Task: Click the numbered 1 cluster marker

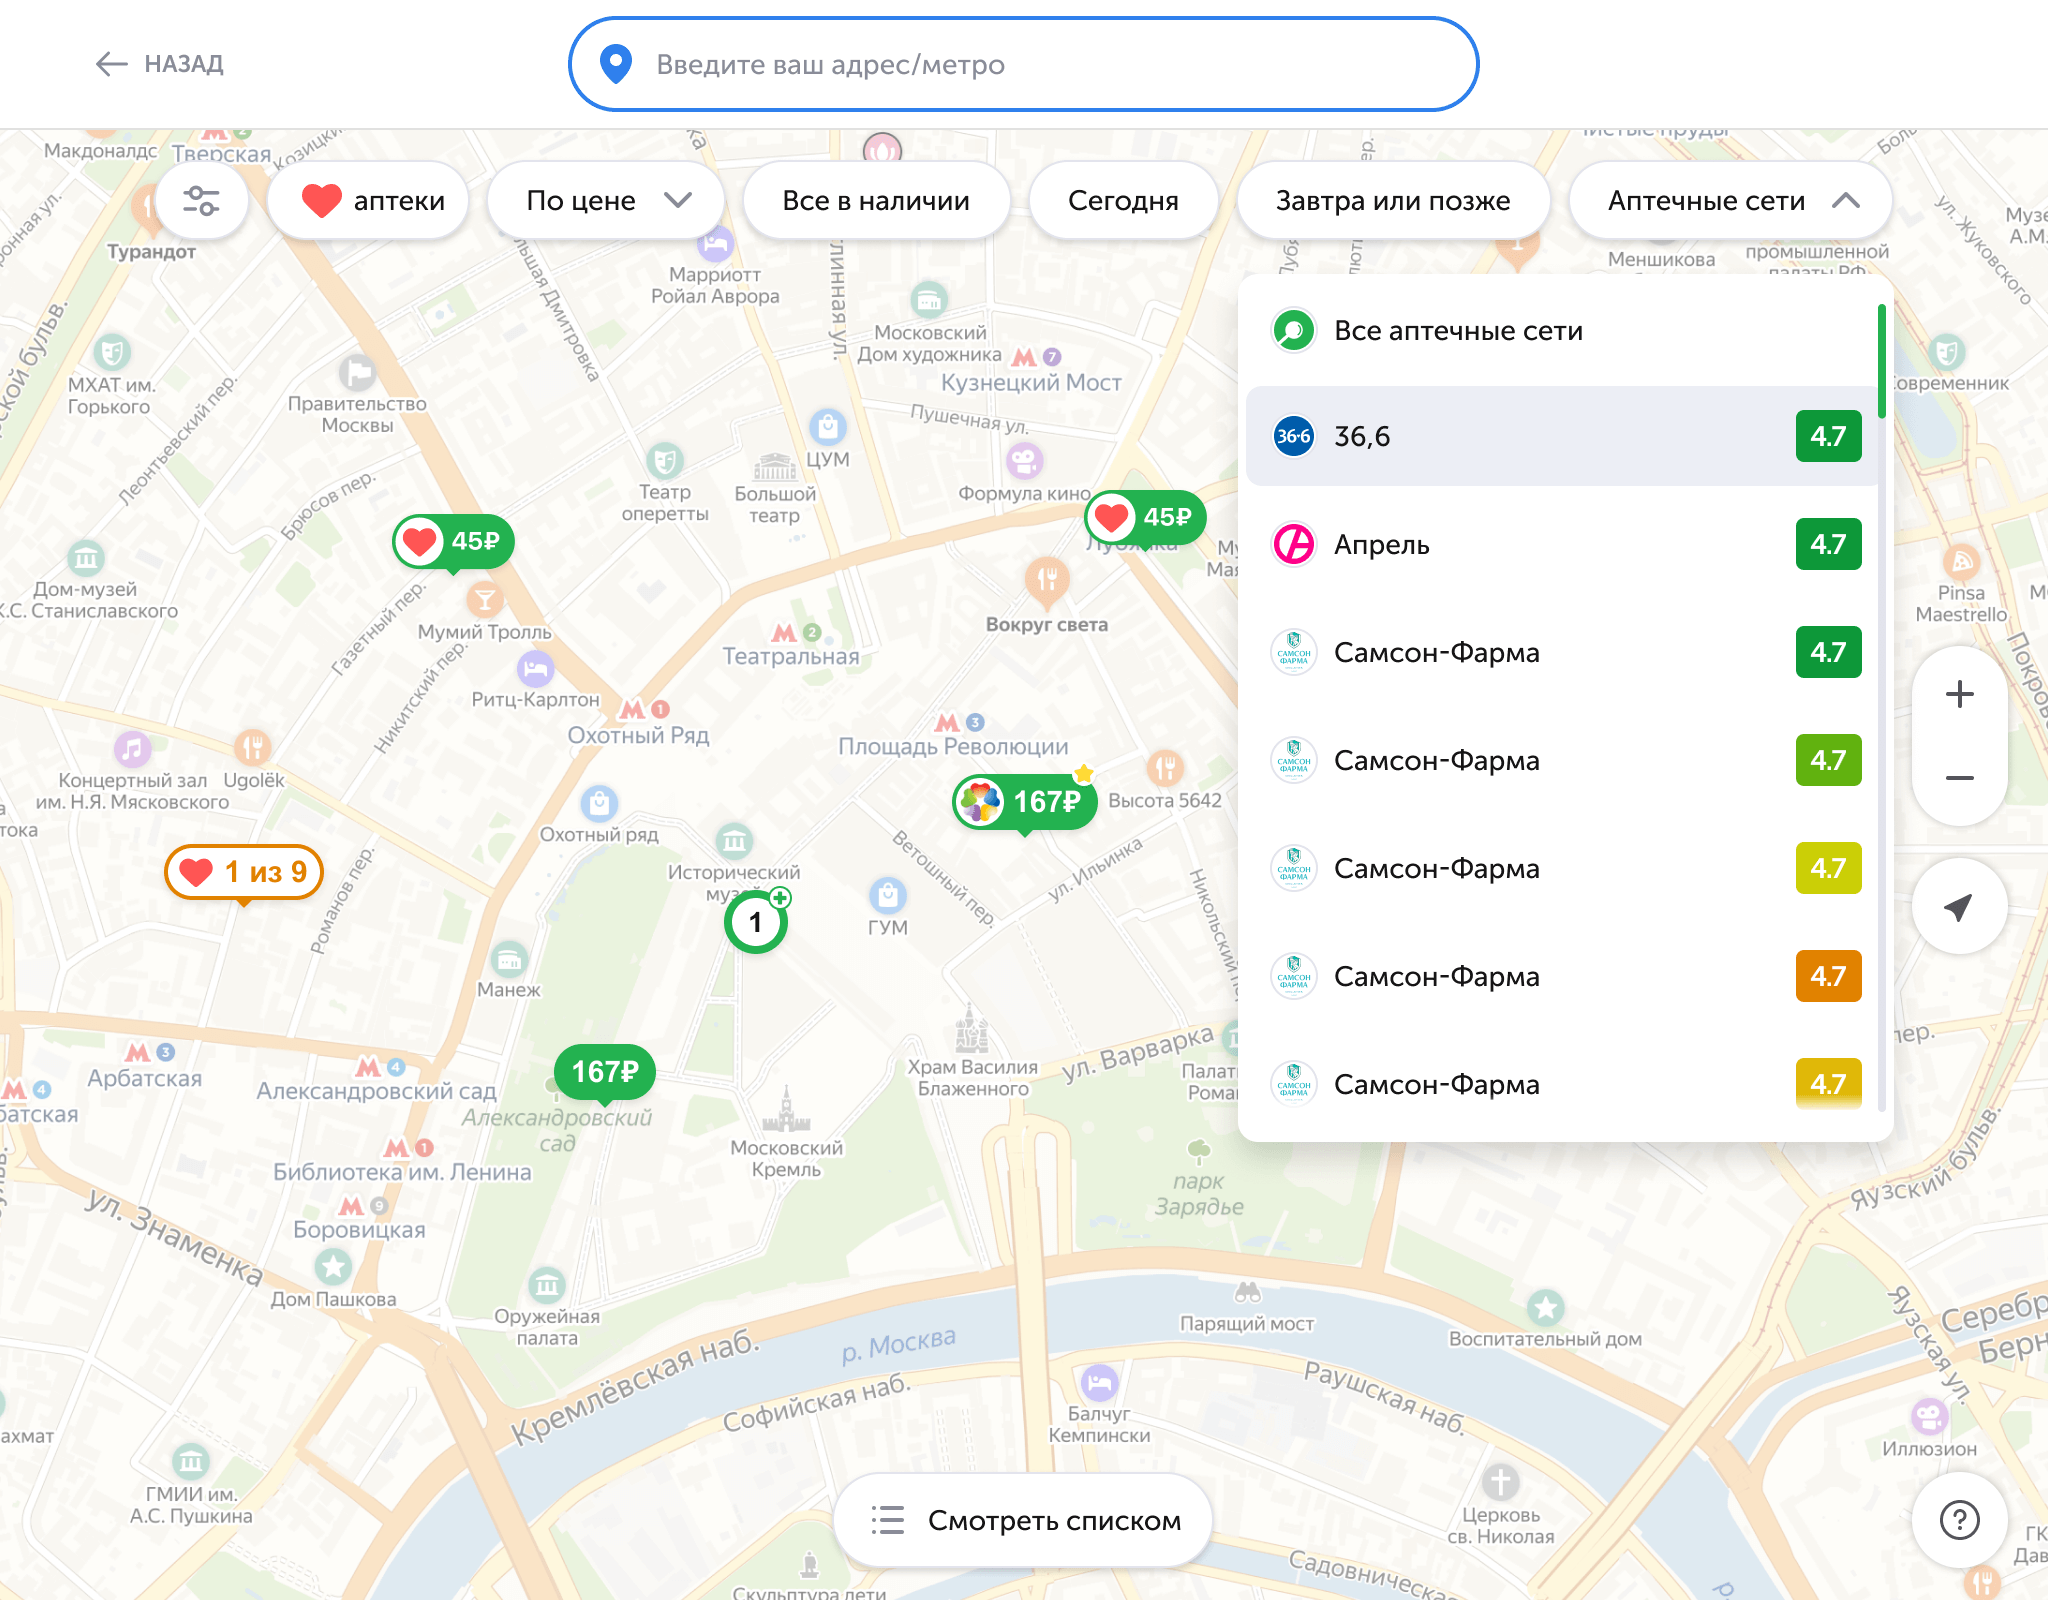Action: click(756, 922)
